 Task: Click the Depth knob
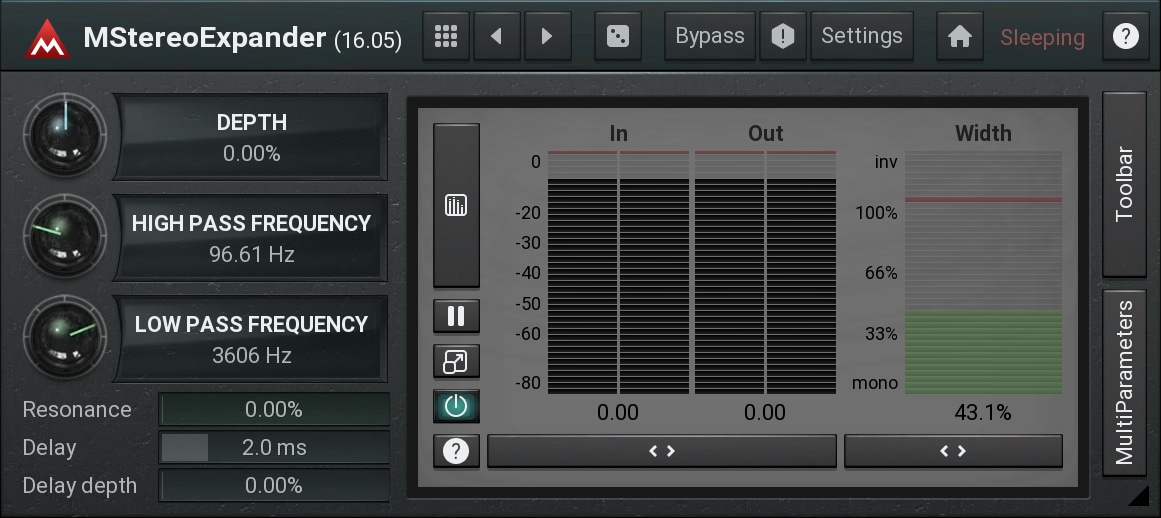65,135
